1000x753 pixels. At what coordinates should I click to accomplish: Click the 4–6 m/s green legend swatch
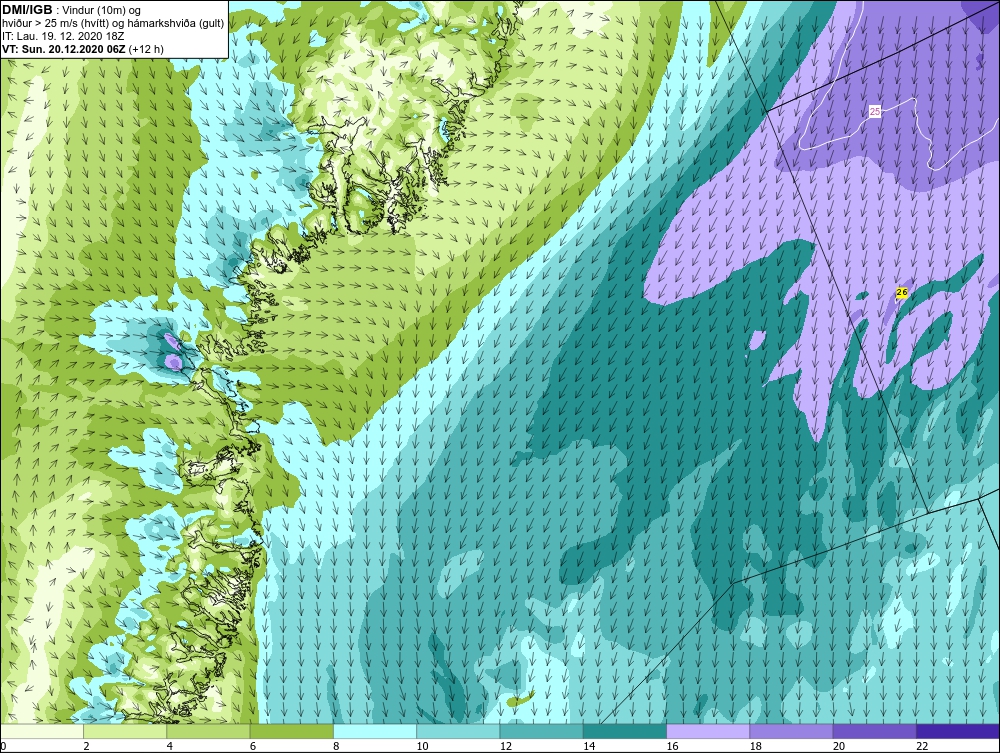(209, 731)
